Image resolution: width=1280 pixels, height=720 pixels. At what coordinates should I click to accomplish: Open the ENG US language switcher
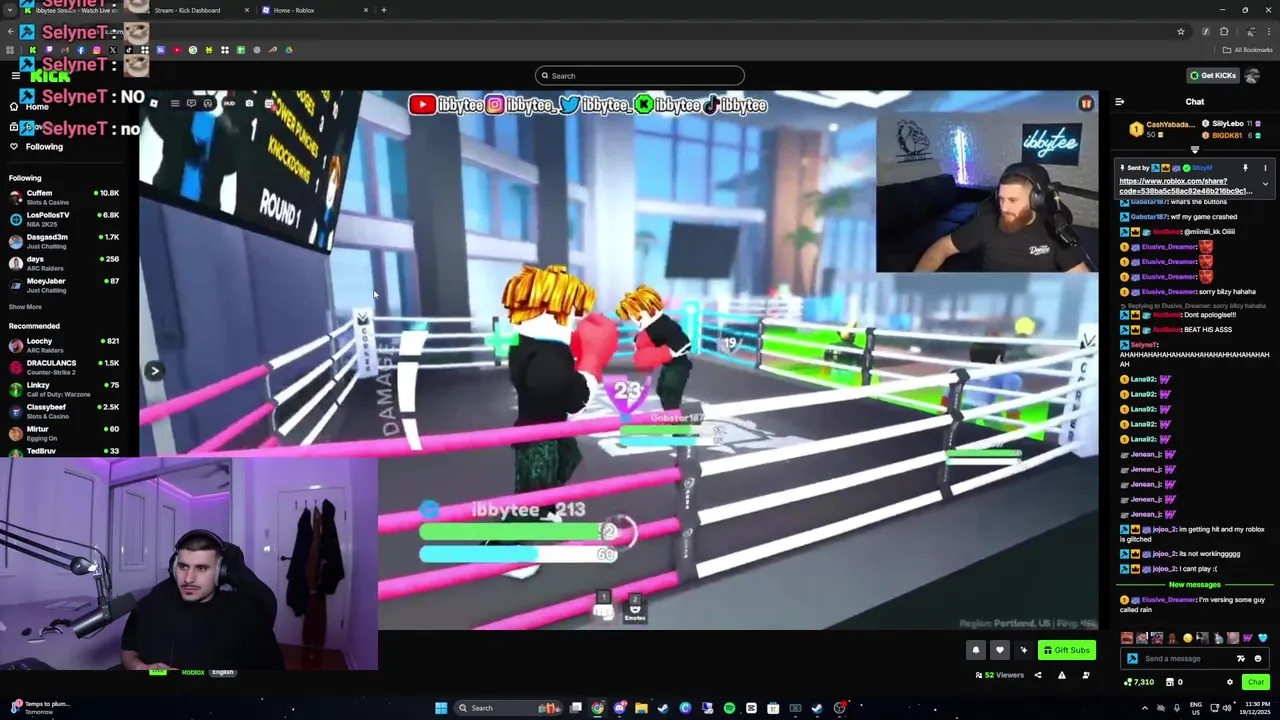pyautogui.click(x=1196, y=708)
